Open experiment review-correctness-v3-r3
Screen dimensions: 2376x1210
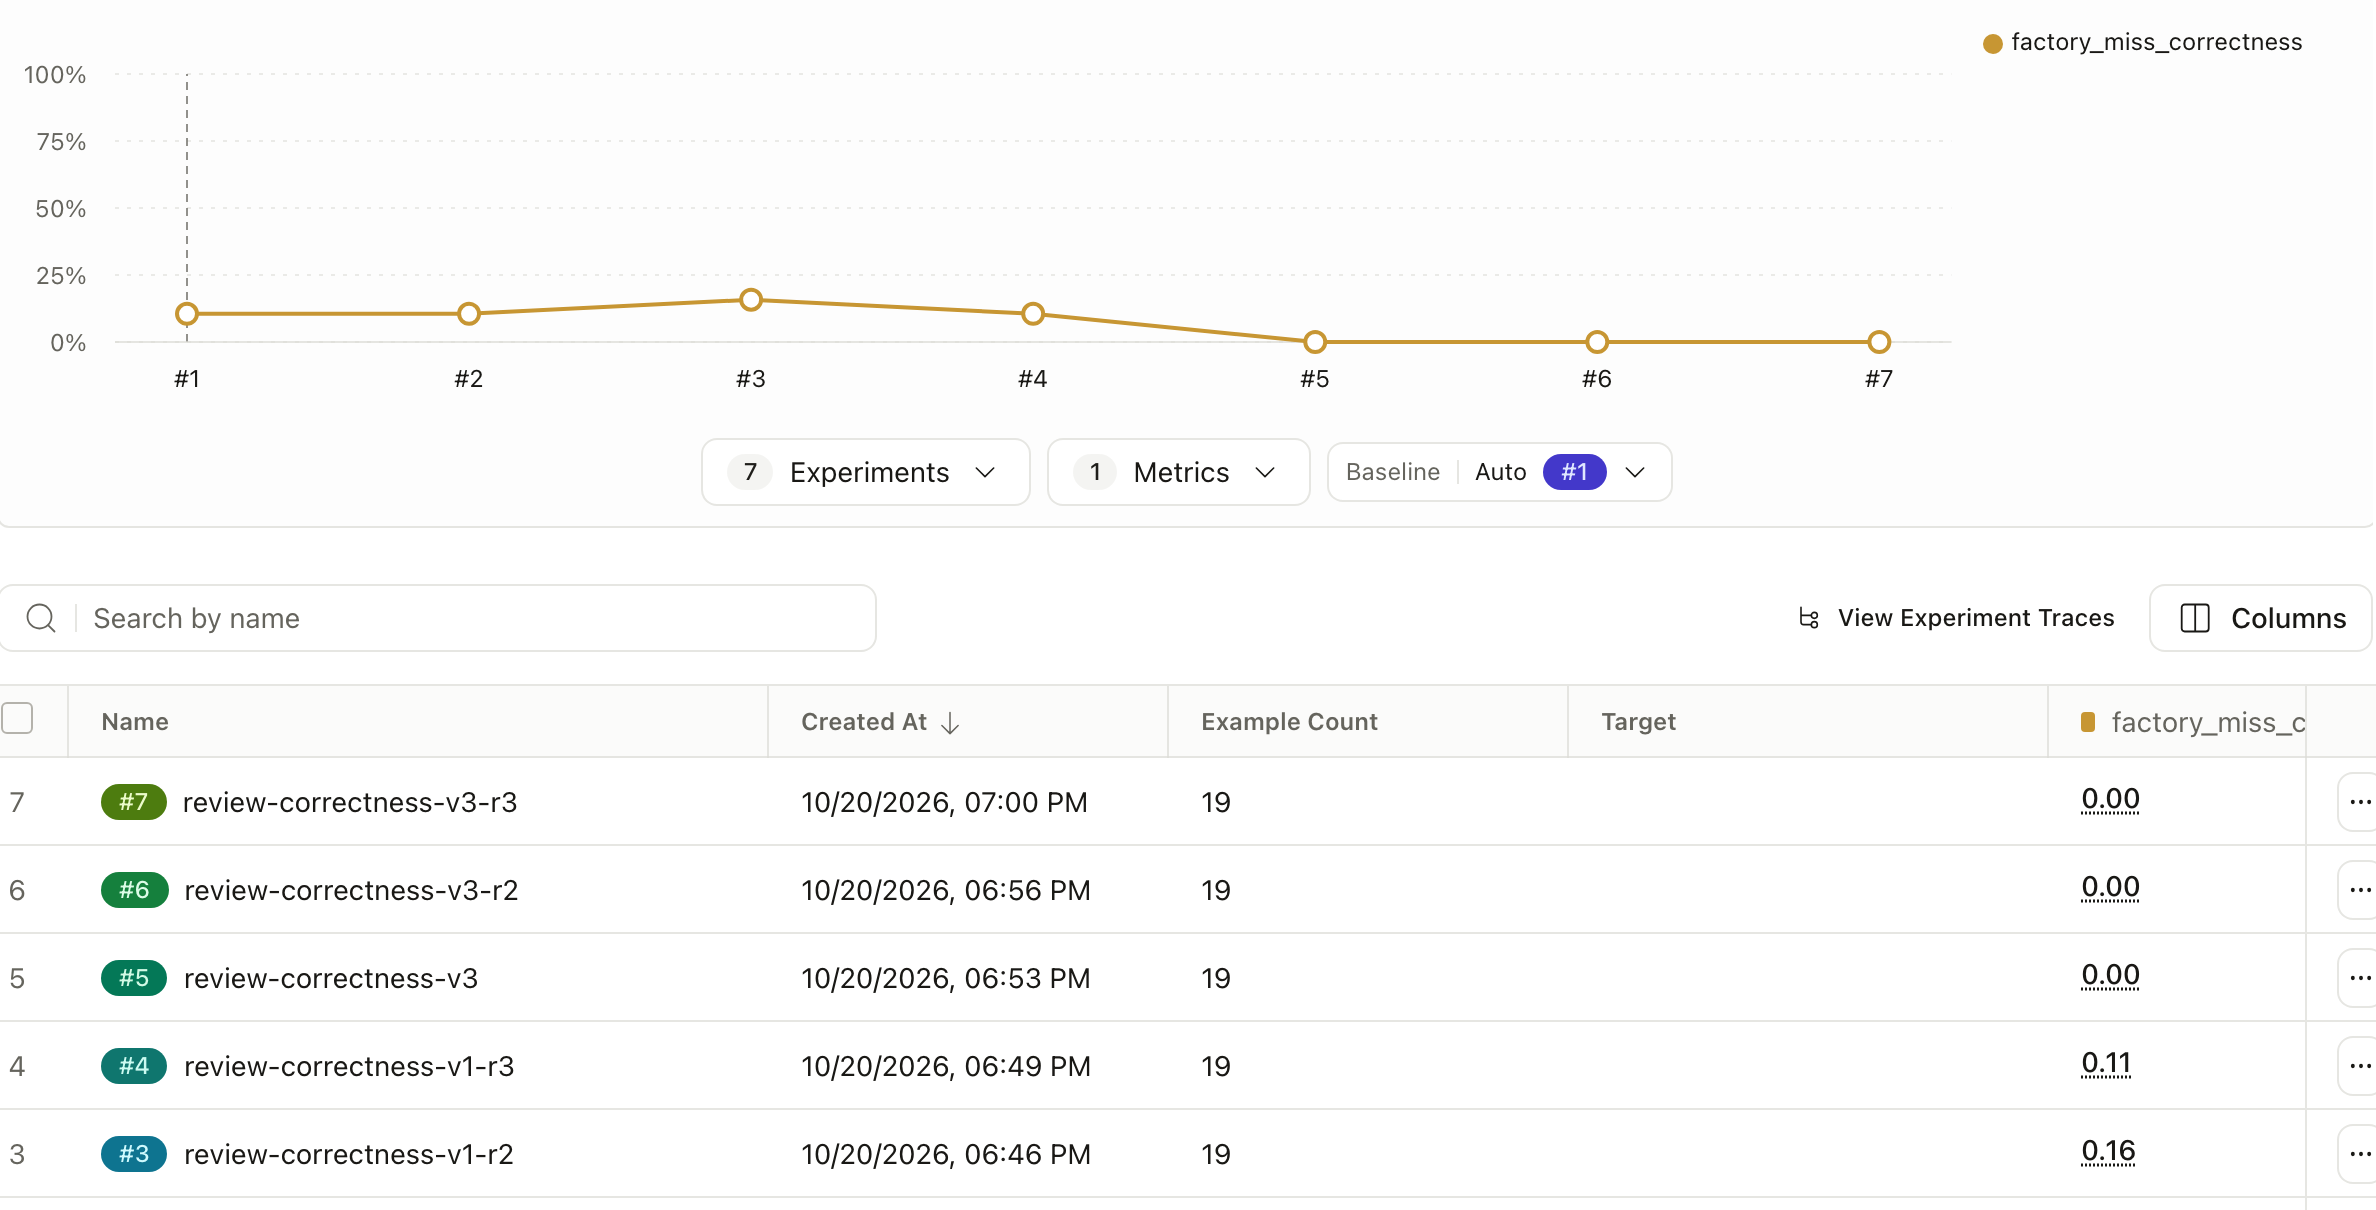[x=350, y=802]
